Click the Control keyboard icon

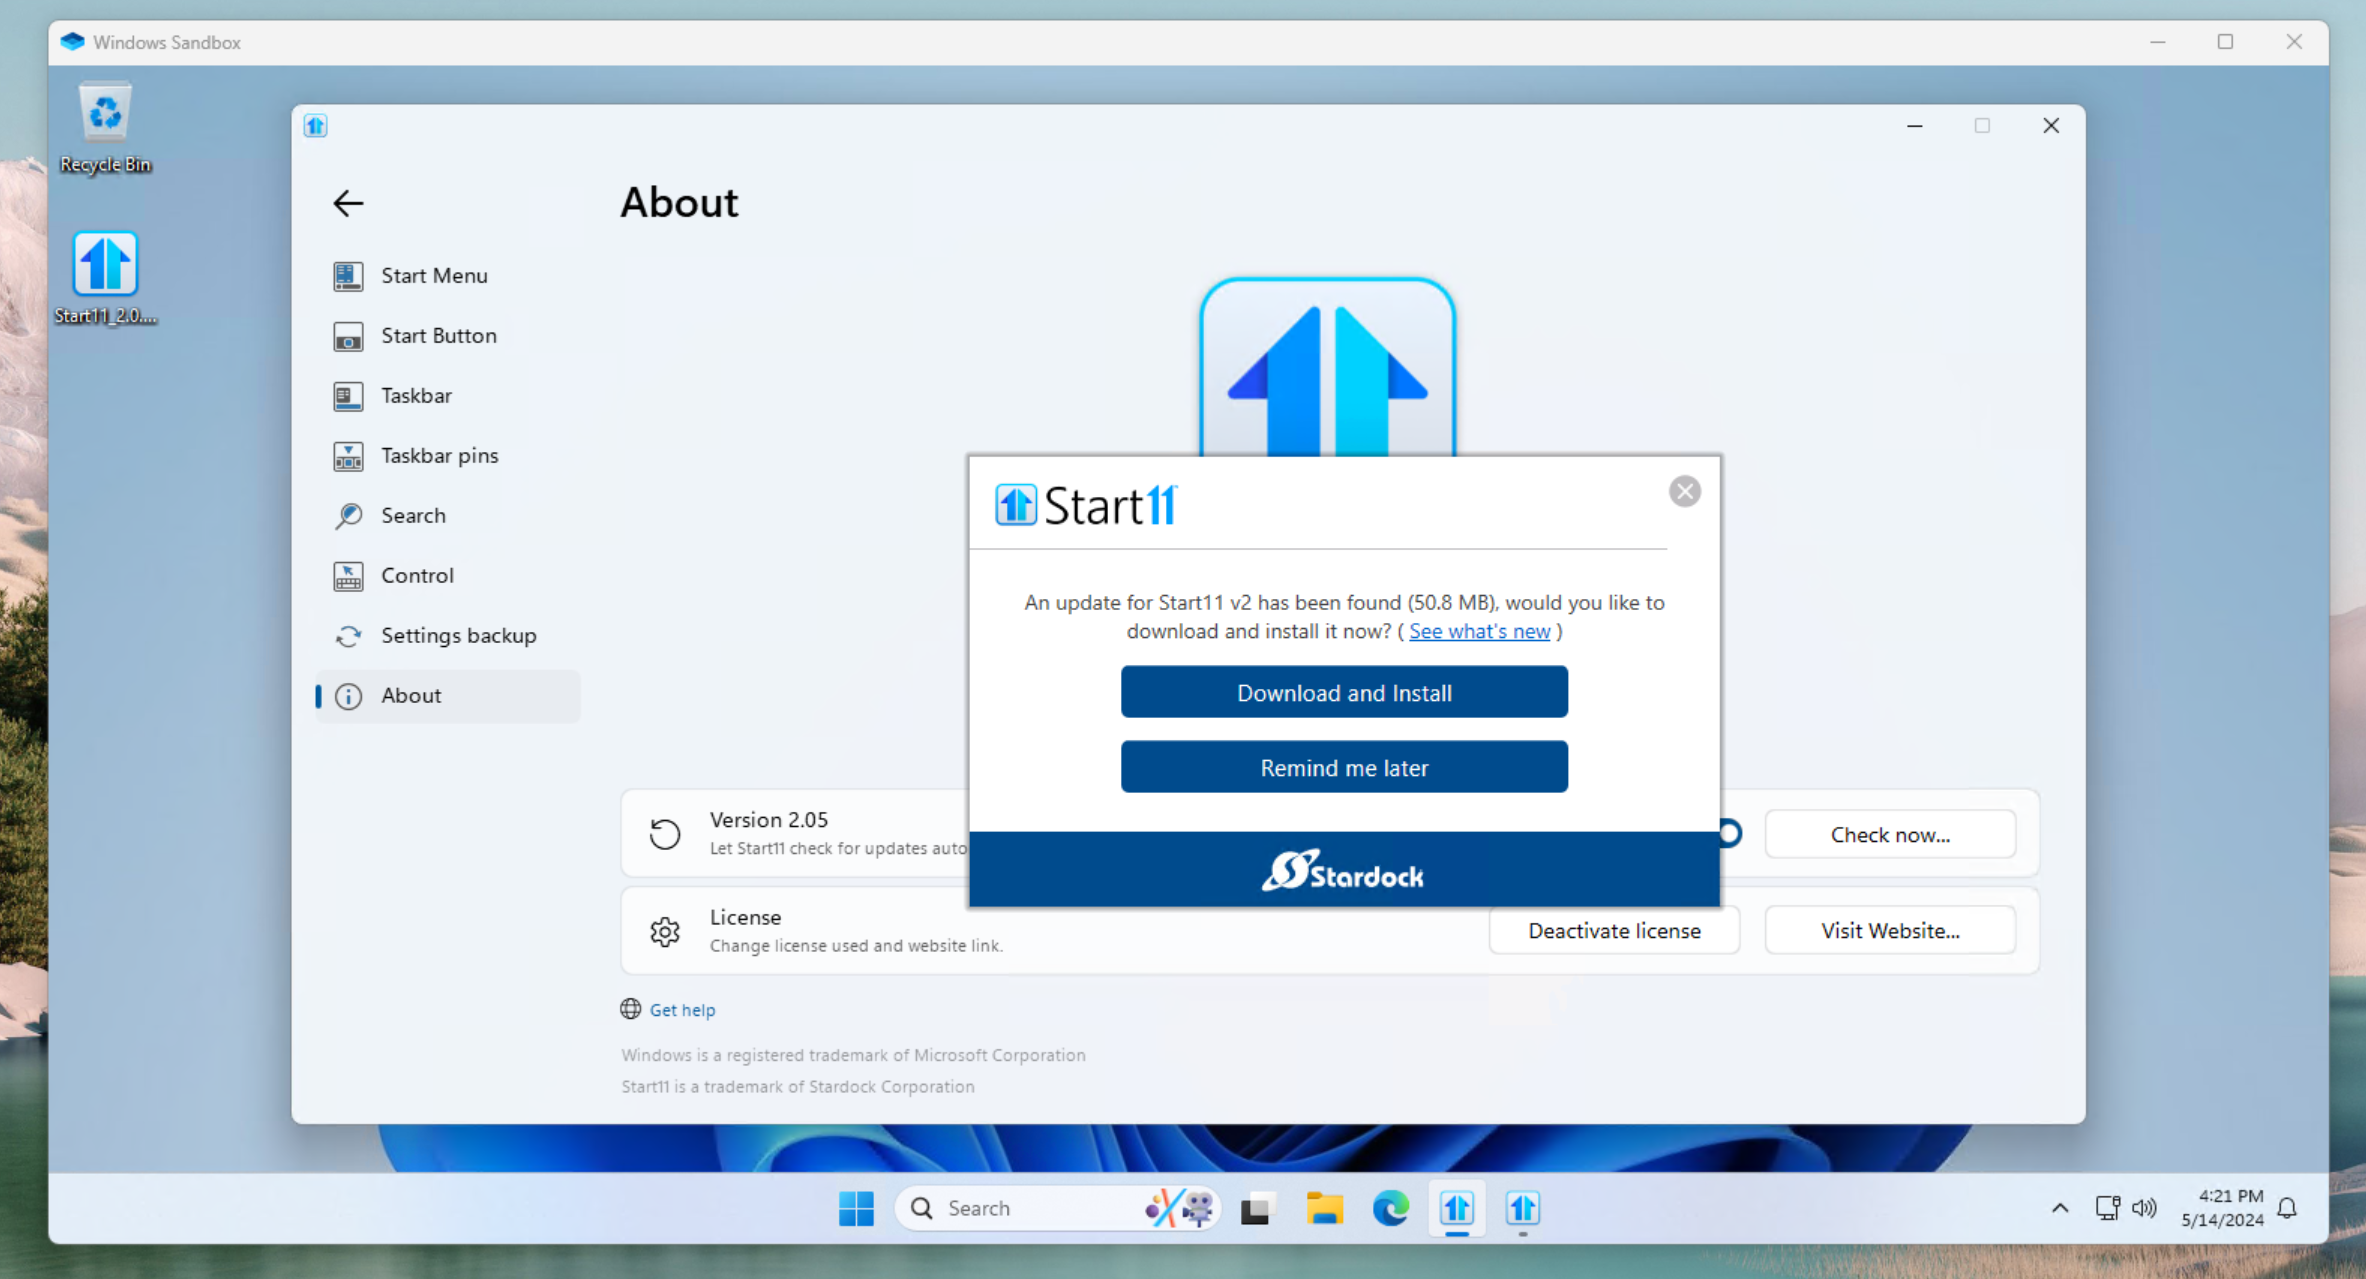pos(348,576)
